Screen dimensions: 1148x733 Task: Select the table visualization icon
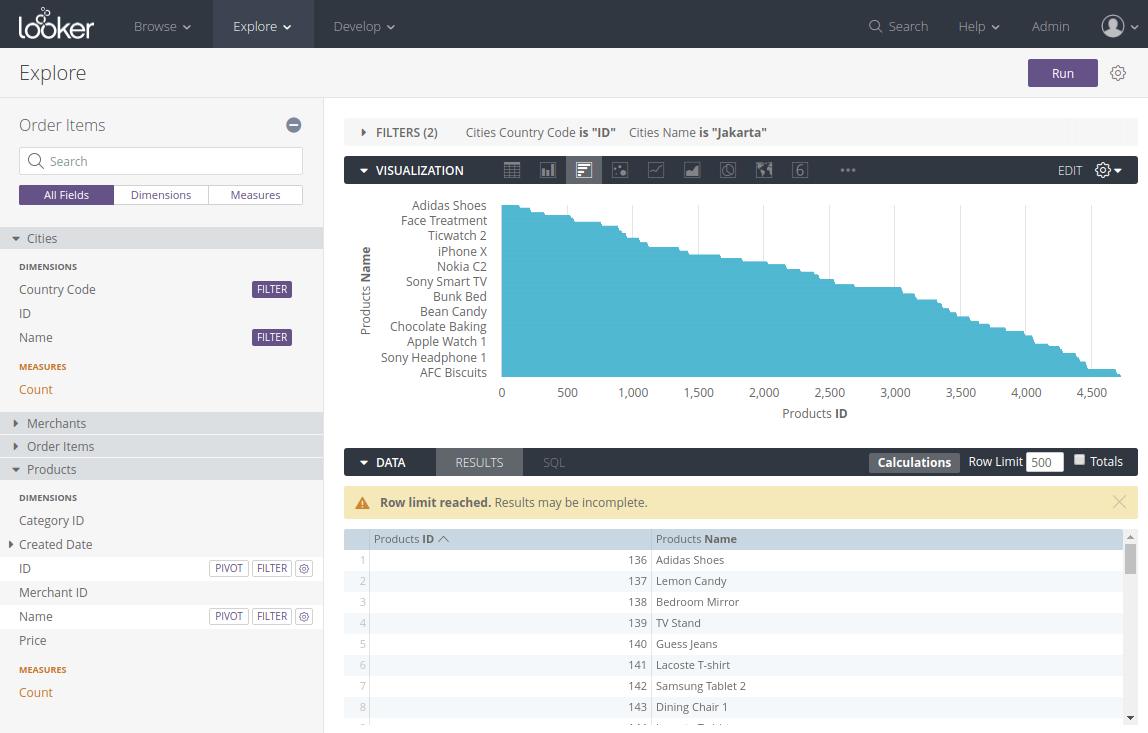click(512, 170)
